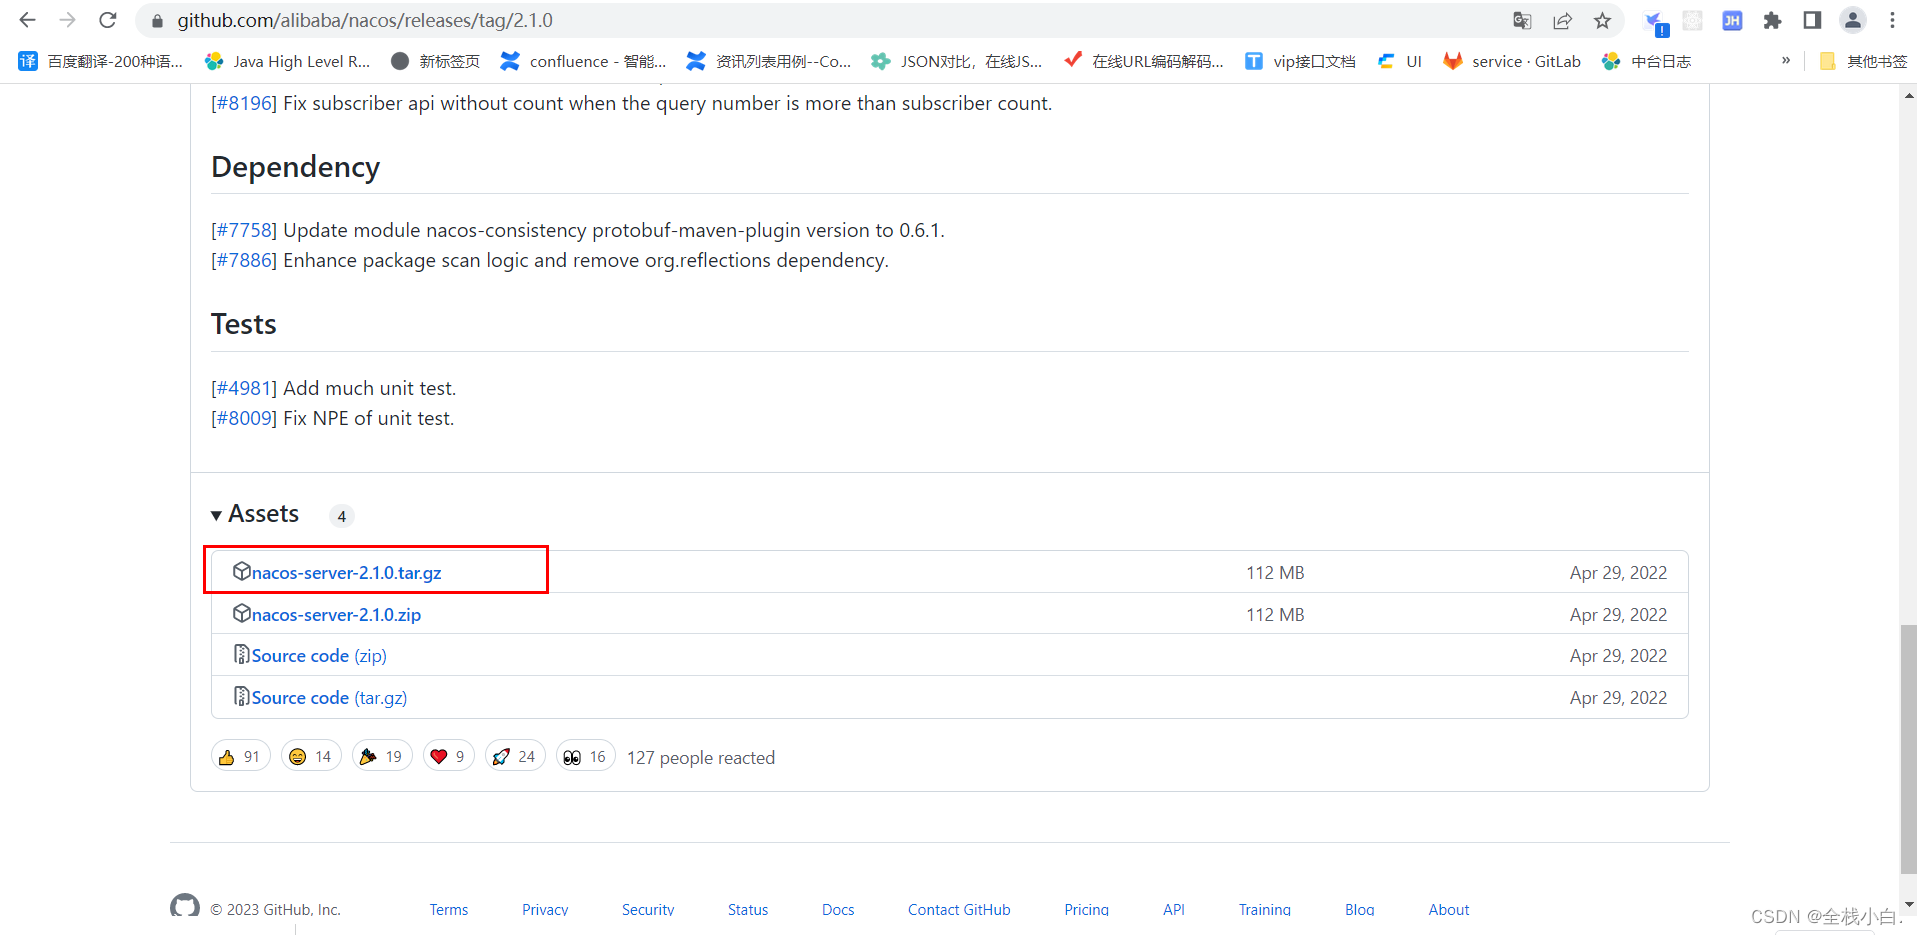Open the Chrome three-dot menu
Image resolution: width=1917 pixels, height=935 pixels.
tap(1892, 20)
